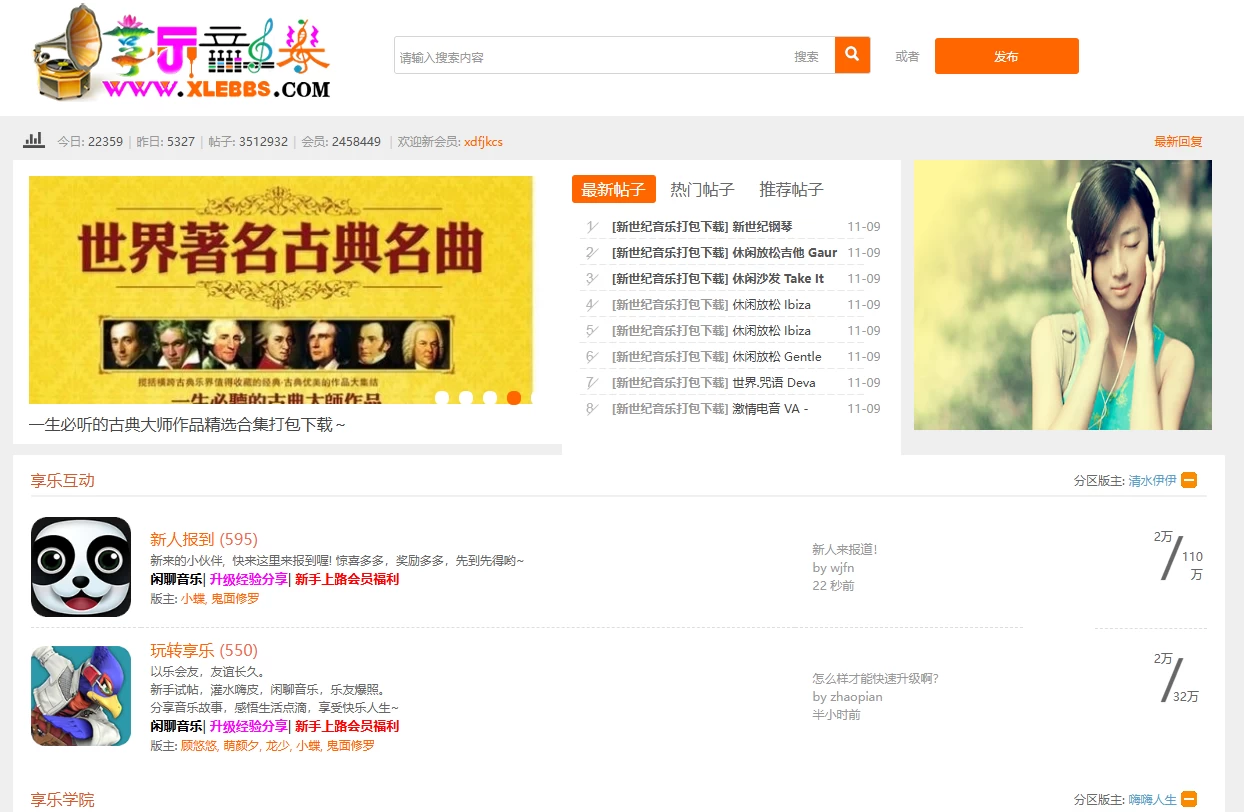Switch to the first slideshow dot
The height and width of the screenshot is (812, 1244).
pos(442,398)
